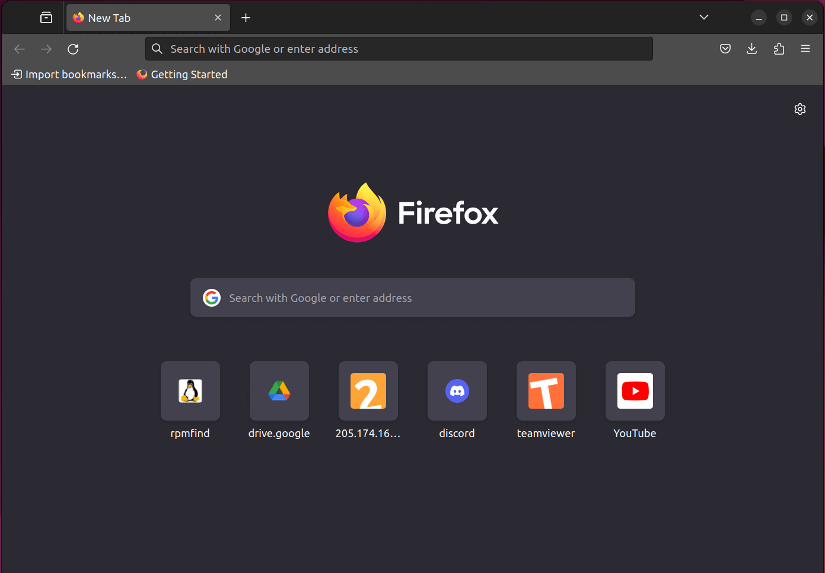825x573 pixels.
Task: Click the rpmfind label text
Action: 190,434
